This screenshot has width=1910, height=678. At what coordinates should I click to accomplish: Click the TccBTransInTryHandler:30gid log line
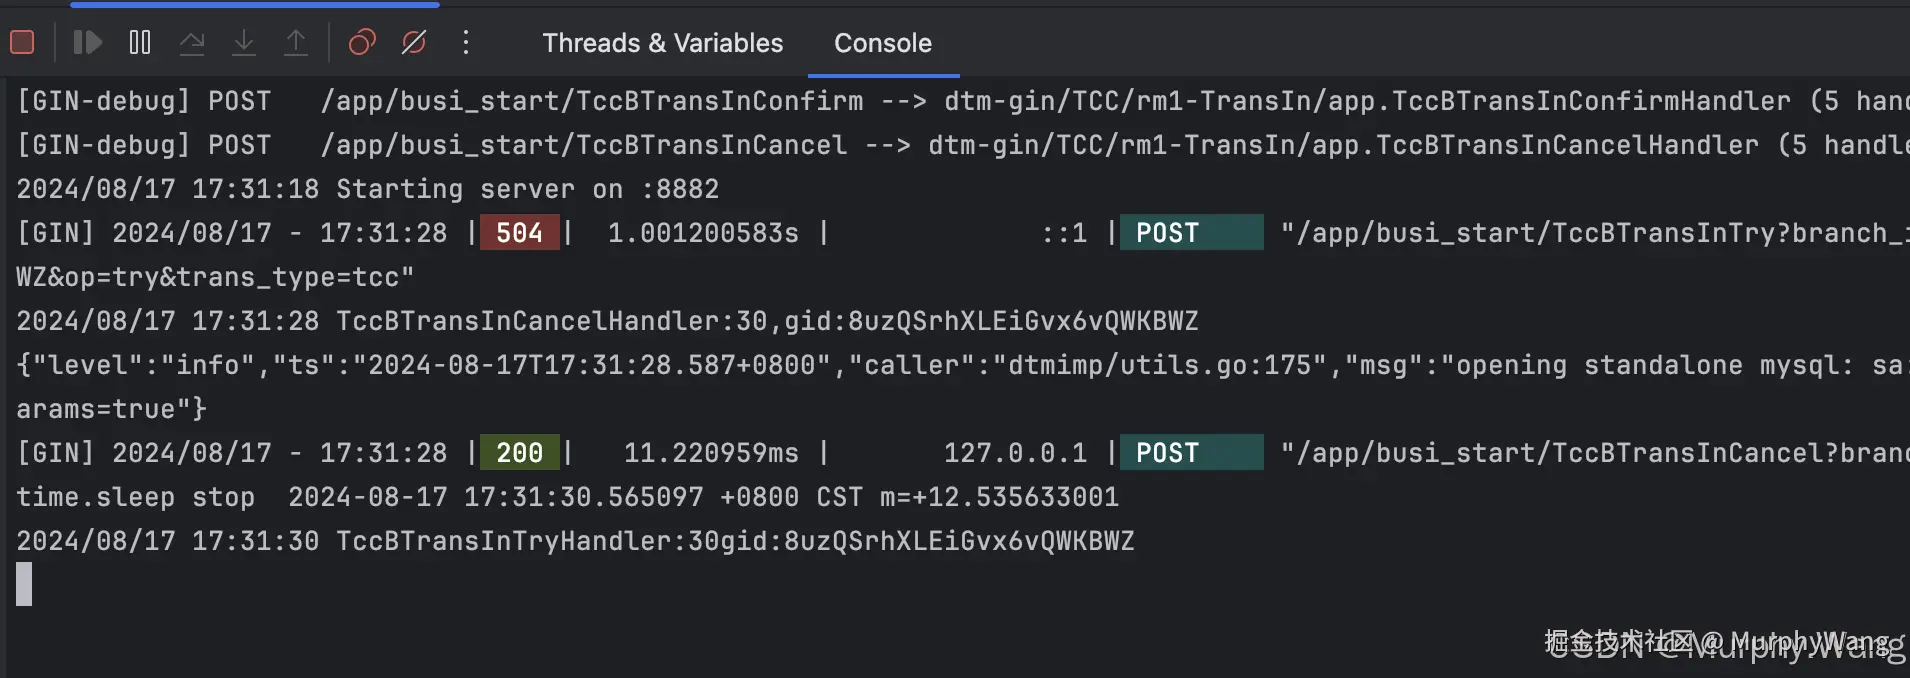[x=574, y=541]
